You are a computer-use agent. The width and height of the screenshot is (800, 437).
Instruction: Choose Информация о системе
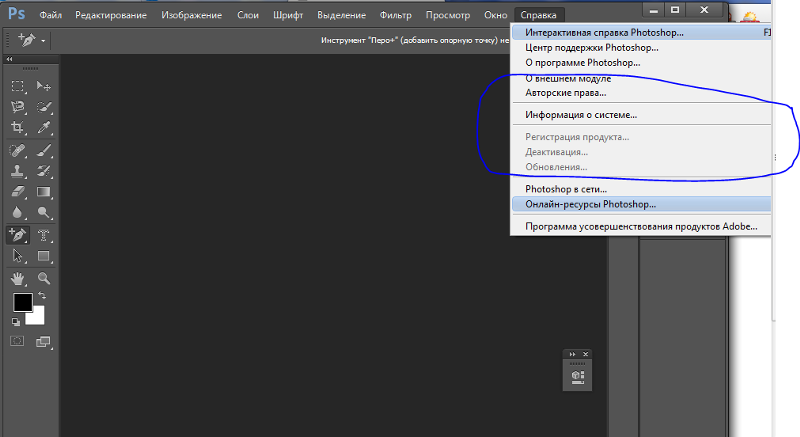point(641,115)
